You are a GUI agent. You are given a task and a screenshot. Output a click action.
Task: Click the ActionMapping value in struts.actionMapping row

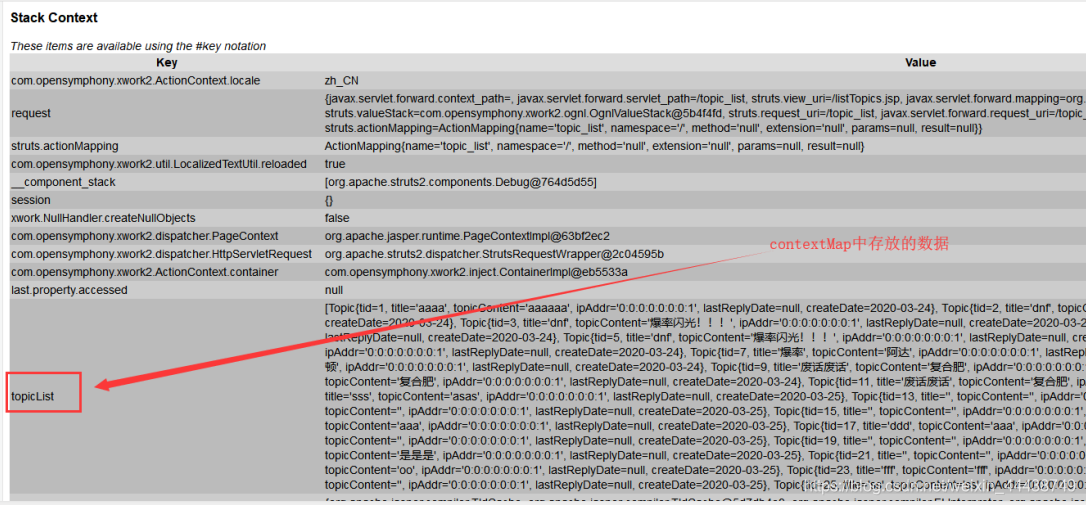[594, 146]
